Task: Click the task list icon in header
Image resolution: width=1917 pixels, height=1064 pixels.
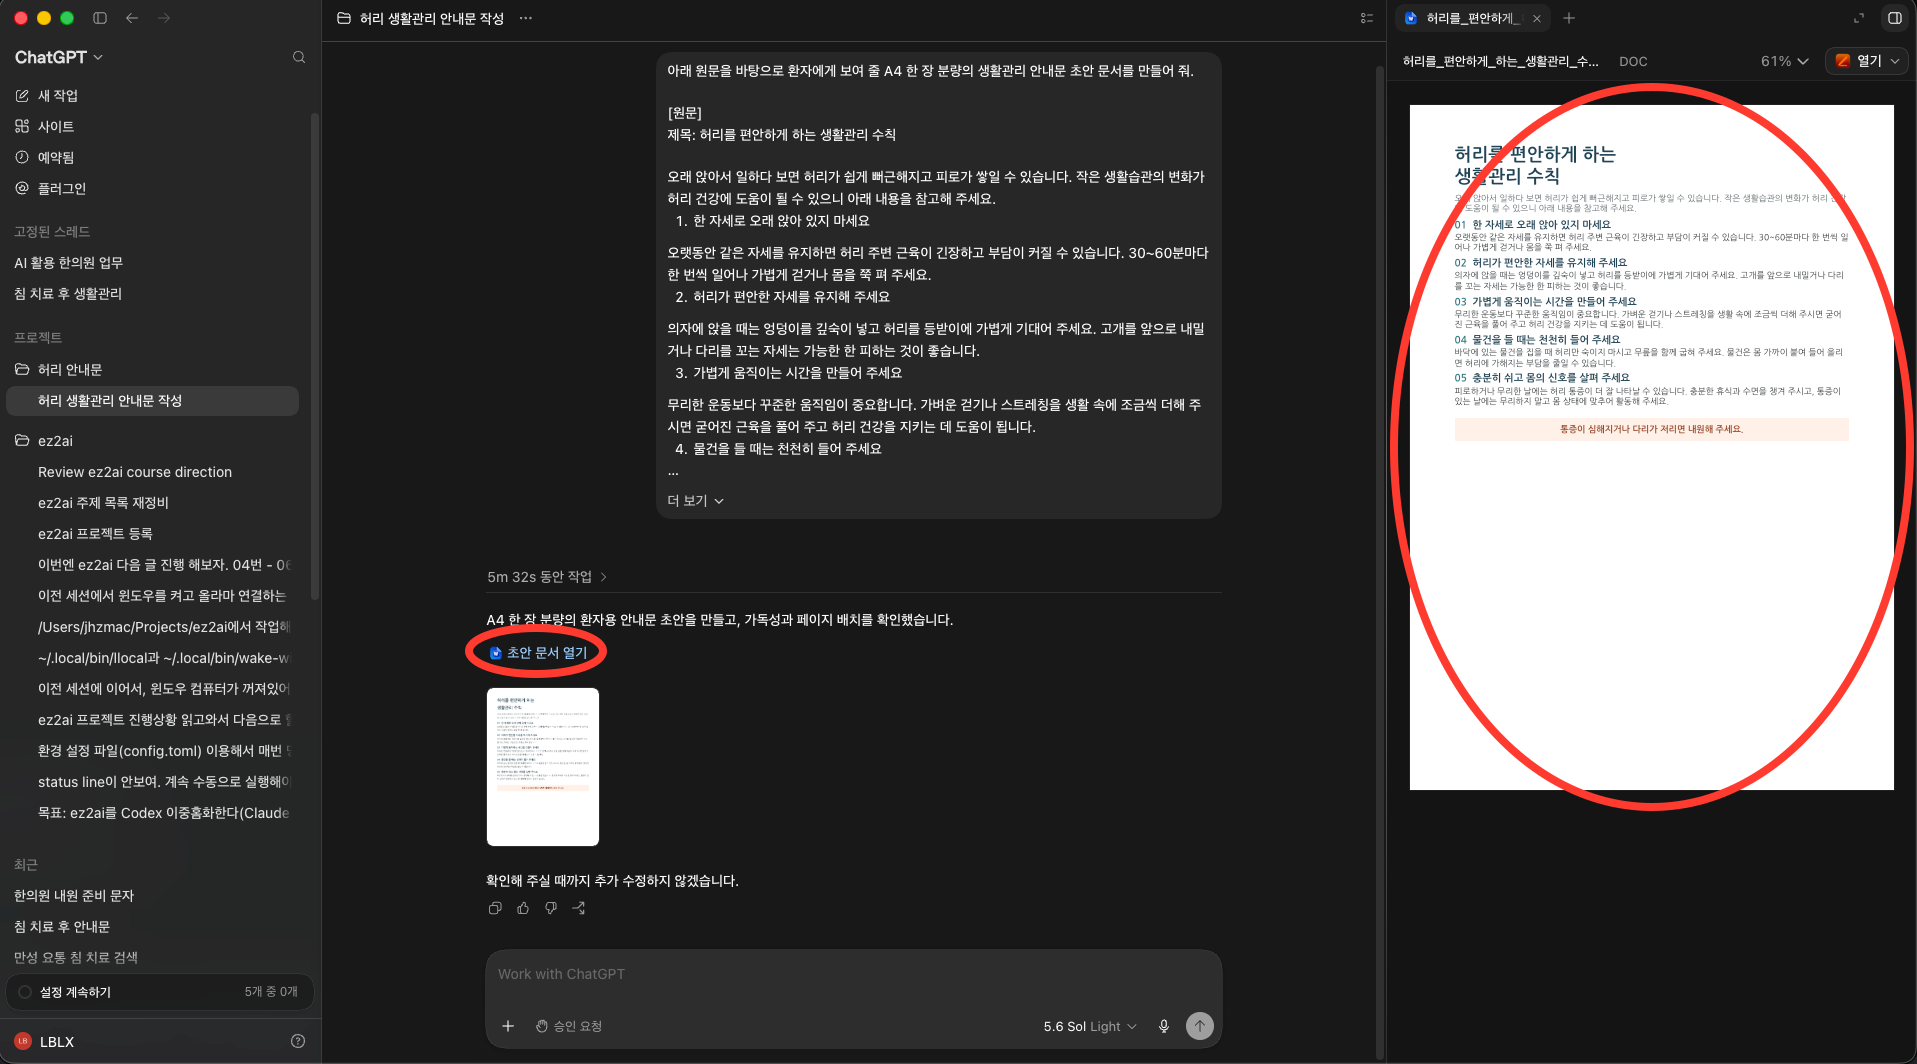Action: (x=1366, y=18)
